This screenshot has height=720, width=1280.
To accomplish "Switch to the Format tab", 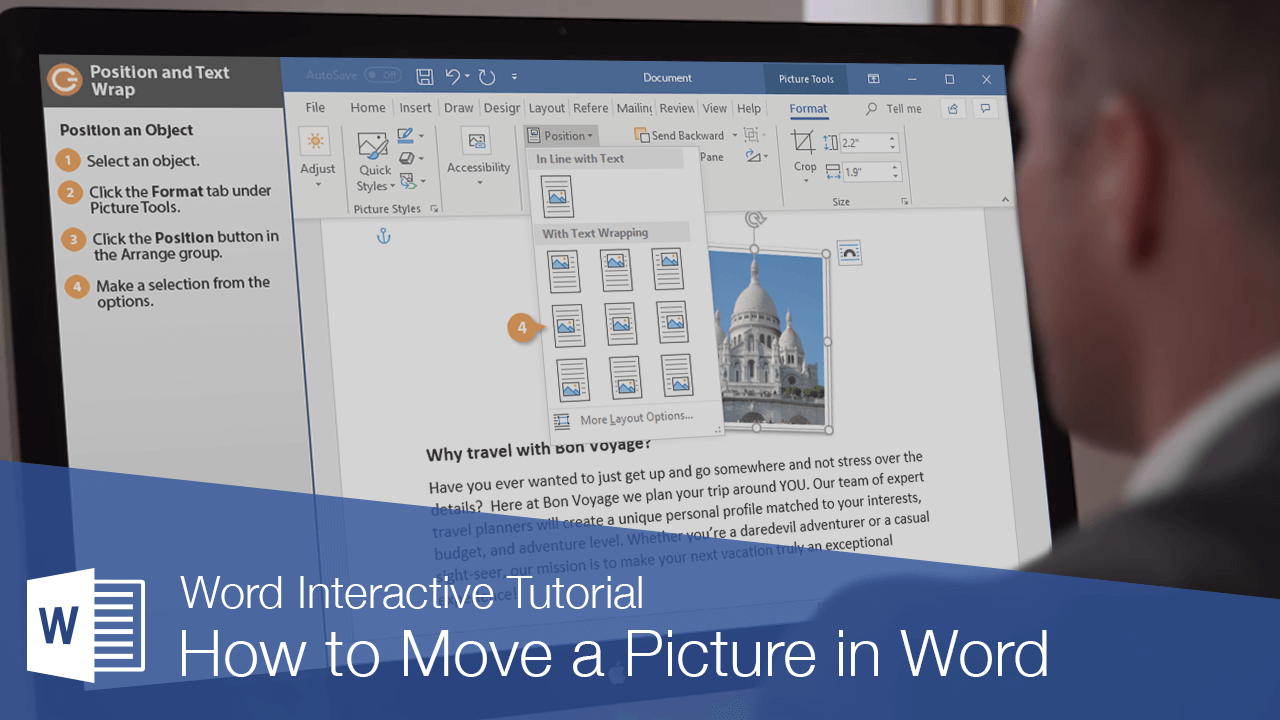I will [808, 109].
